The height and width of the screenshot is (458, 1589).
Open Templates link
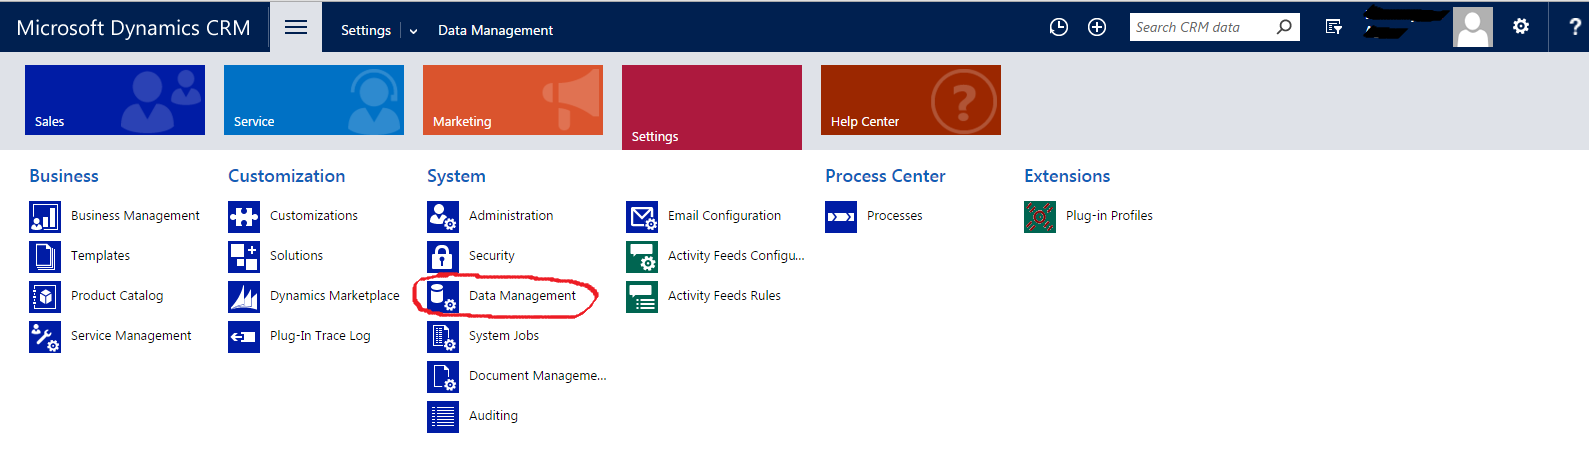click(x=100, y=256)
